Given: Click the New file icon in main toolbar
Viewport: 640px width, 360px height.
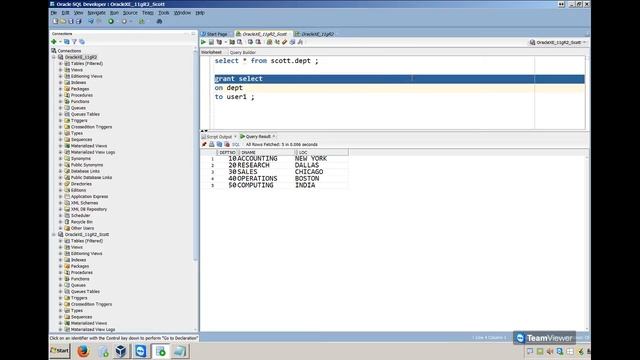Looking at the screenshot, I should pyautogui.click(x=56, y=21).
